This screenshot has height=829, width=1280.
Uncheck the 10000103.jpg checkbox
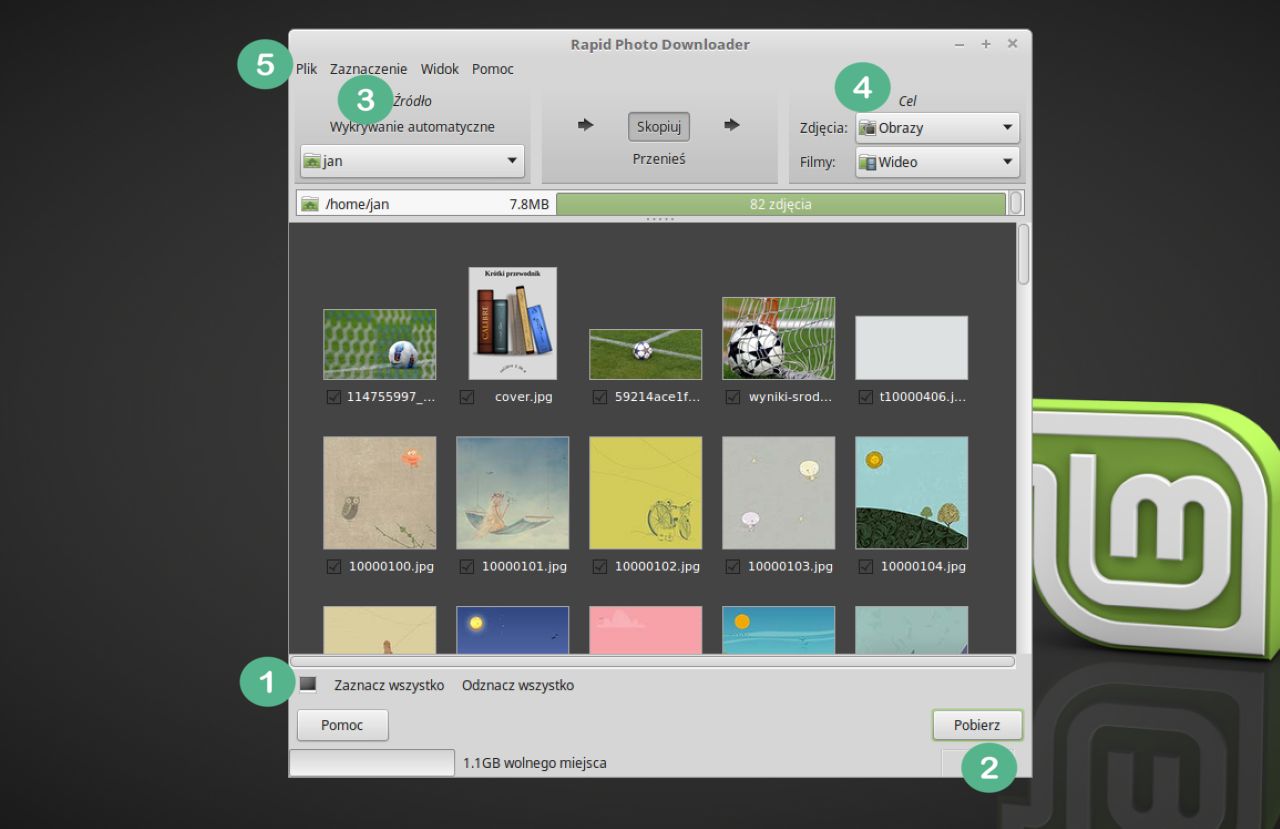click(x=733, y=566)
